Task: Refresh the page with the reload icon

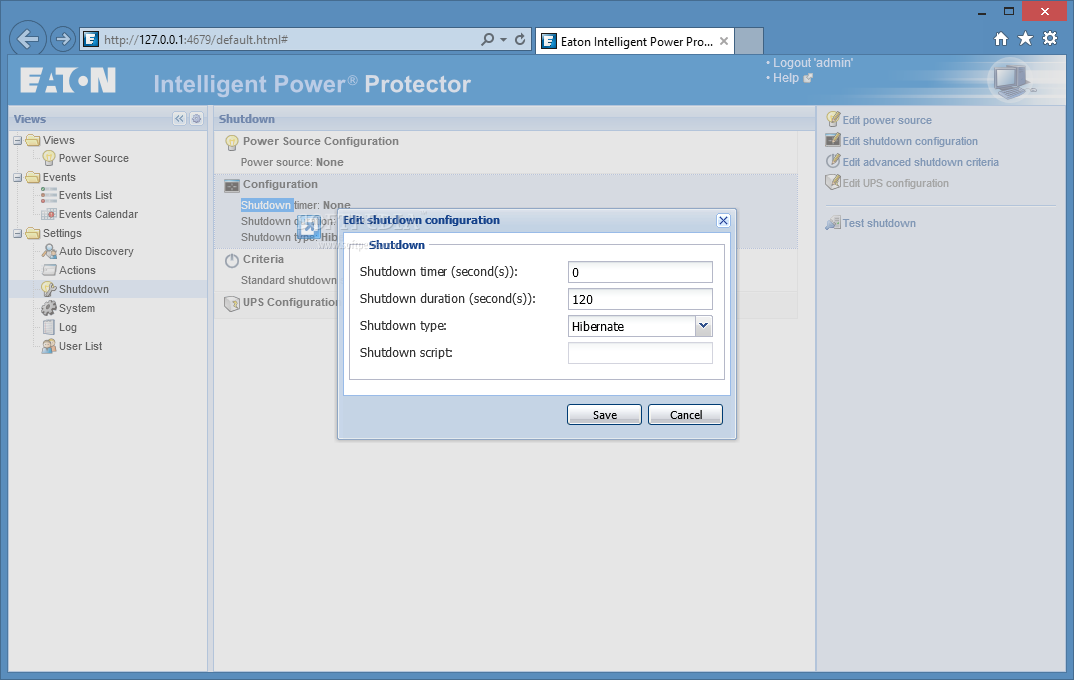Action: coord(520,40)
